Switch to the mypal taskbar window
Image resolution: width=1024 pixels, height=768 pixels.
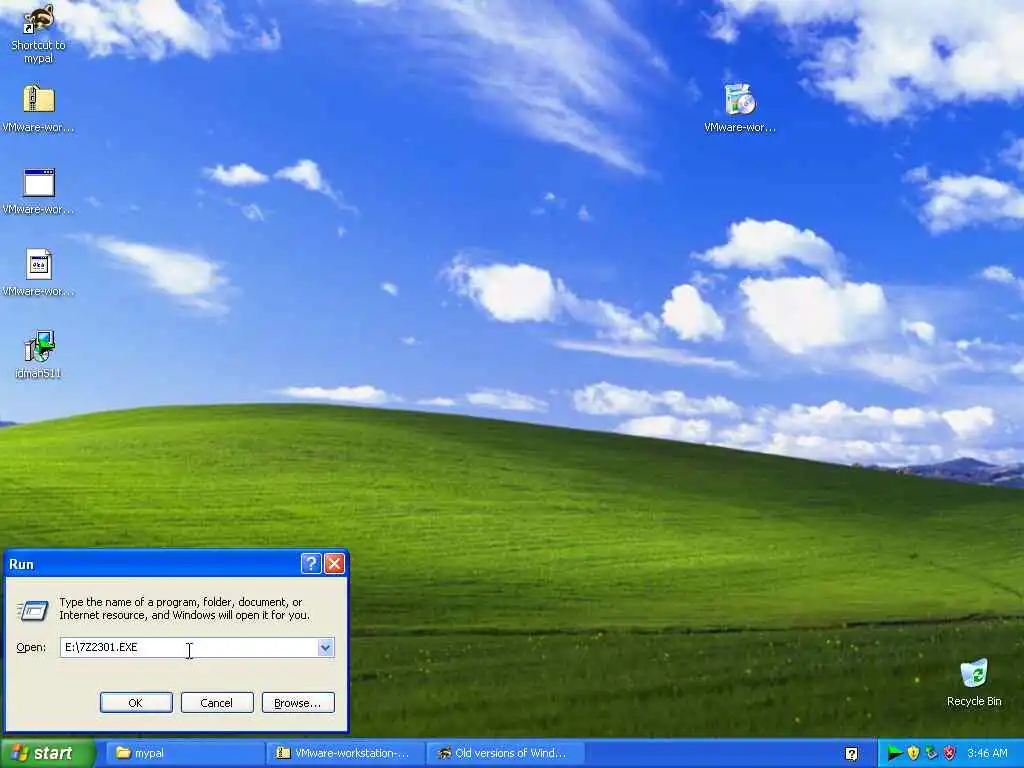tap(183, 753)
